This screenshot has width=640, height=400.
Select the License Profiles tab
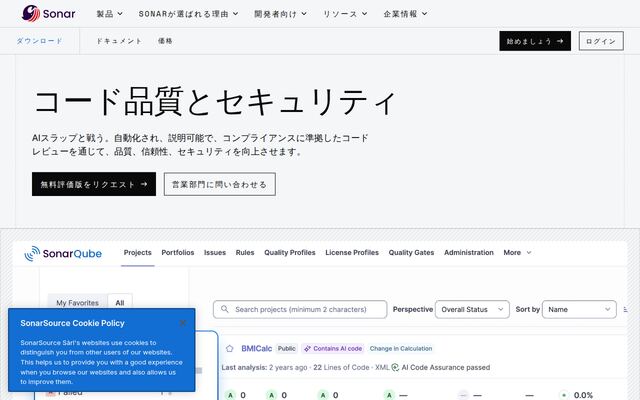click(352, 253)
